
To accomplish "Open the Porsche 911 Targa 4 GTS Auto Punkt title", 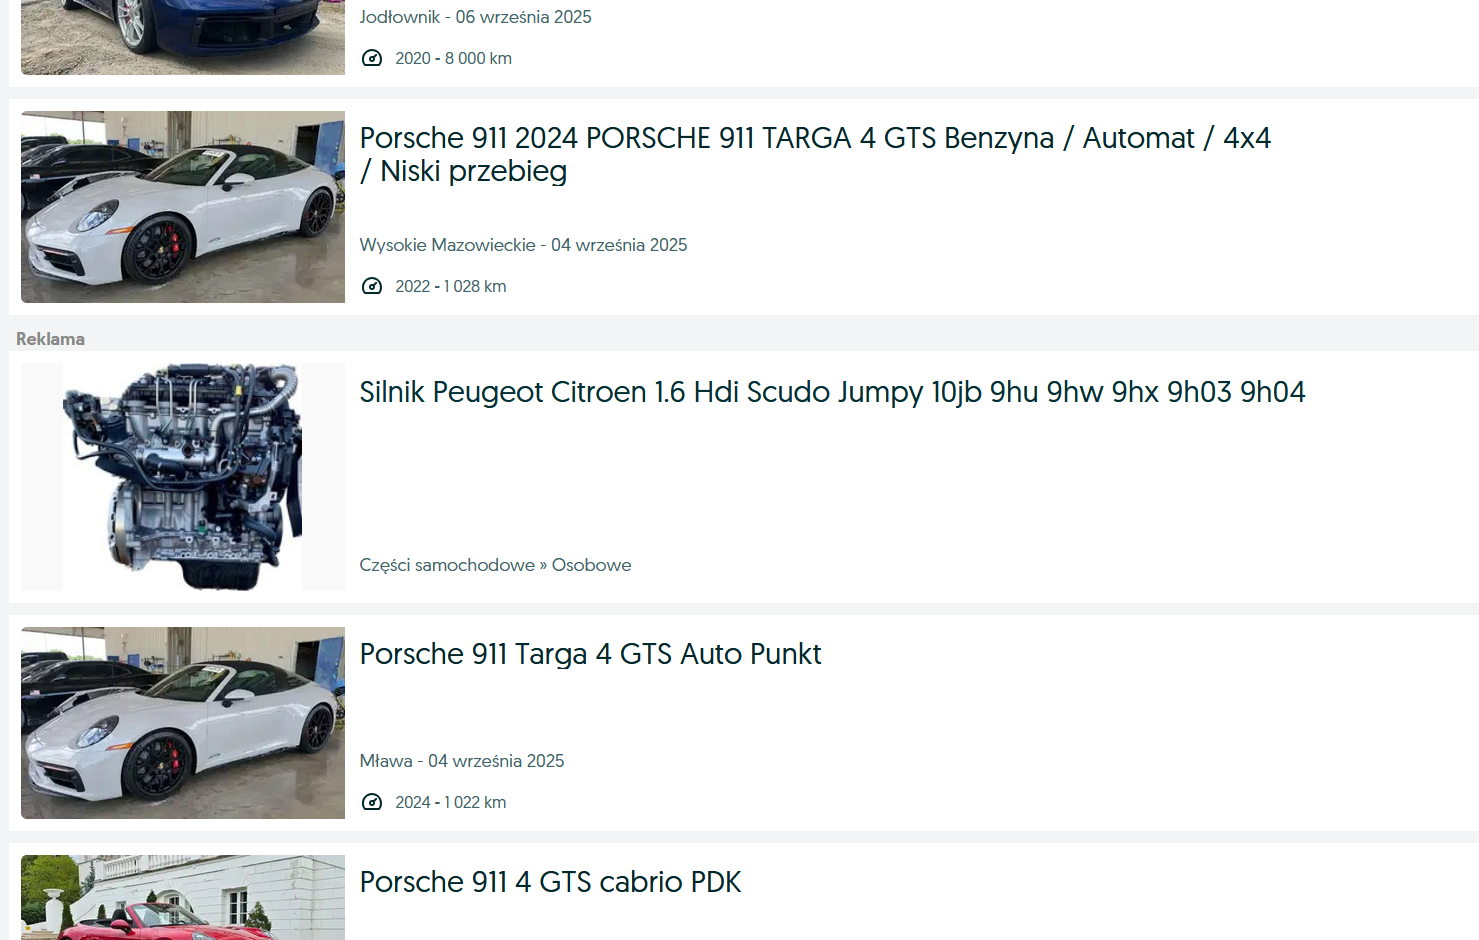I will [x=590, y=654].
